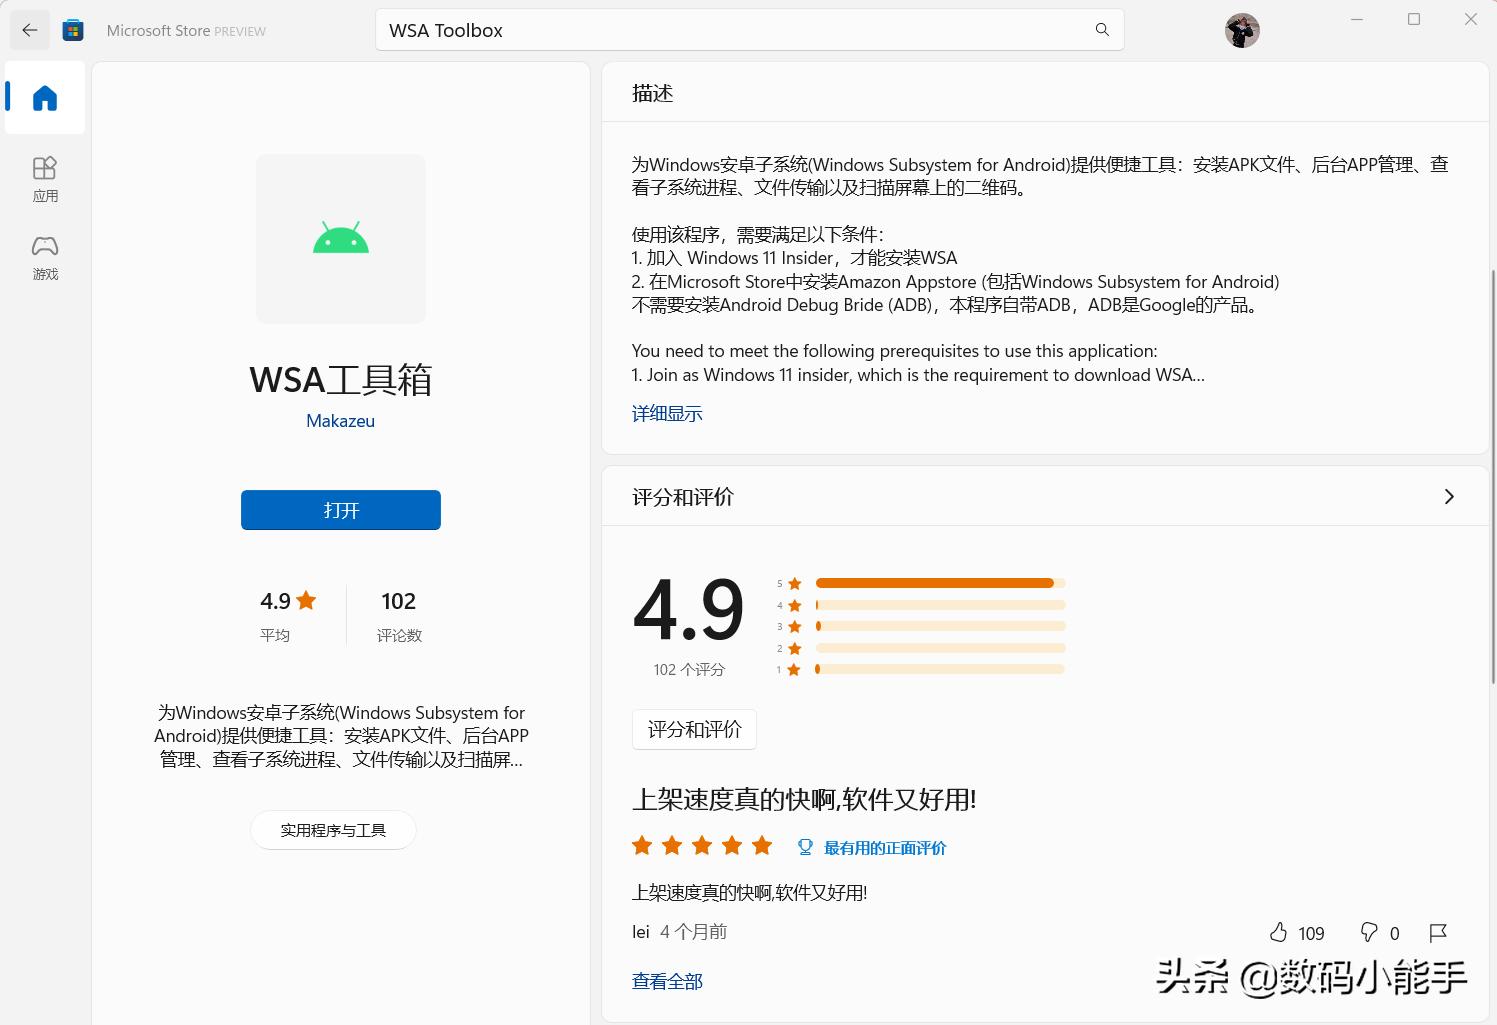Give a thumbs up to lei's review

coord(1279,932)
